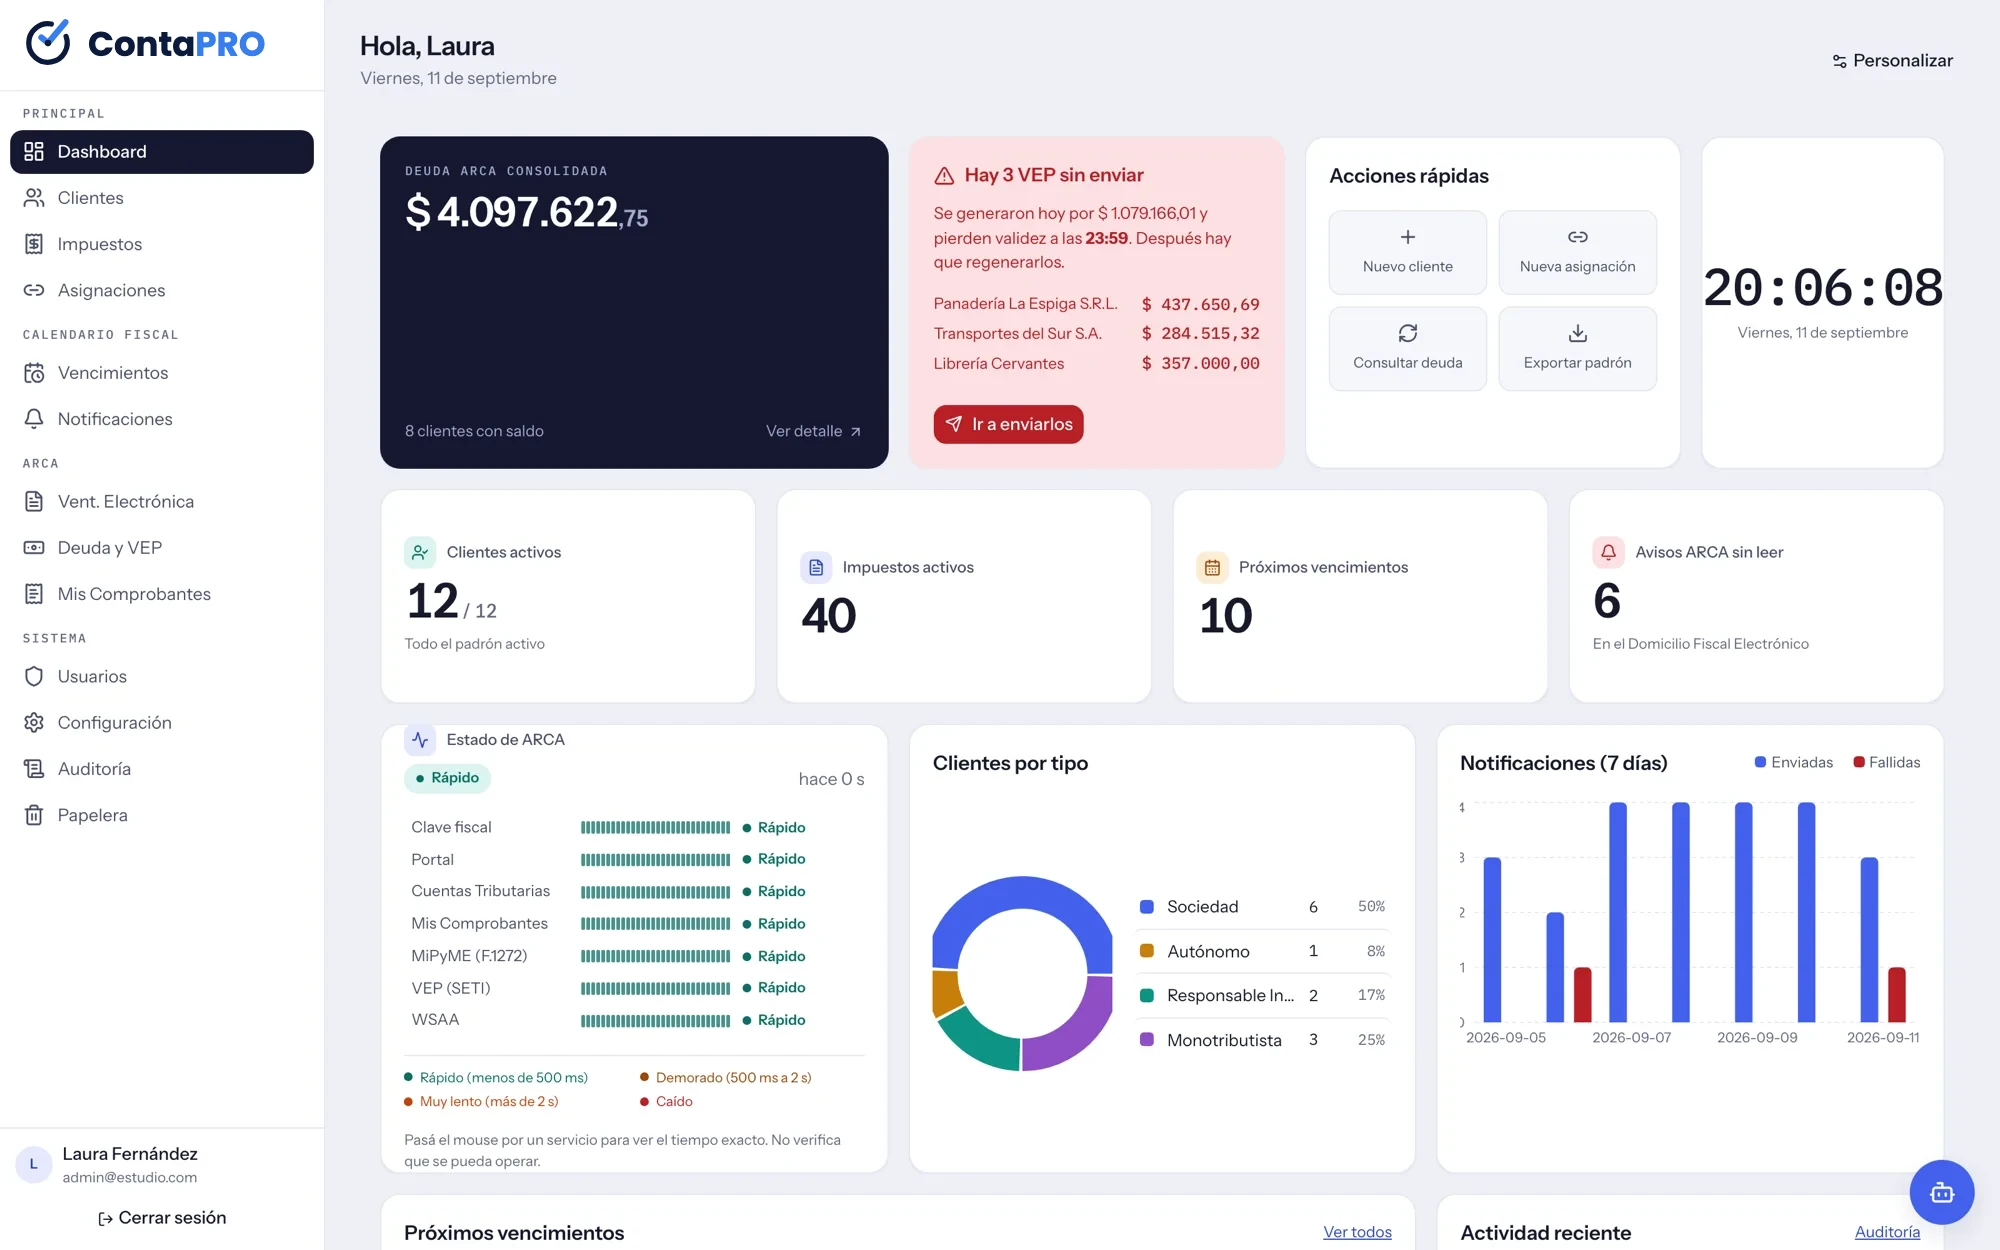
Task: Open the Ver todos vencimientos link
Action: pyautogui.click(x=1357, y=1232)
